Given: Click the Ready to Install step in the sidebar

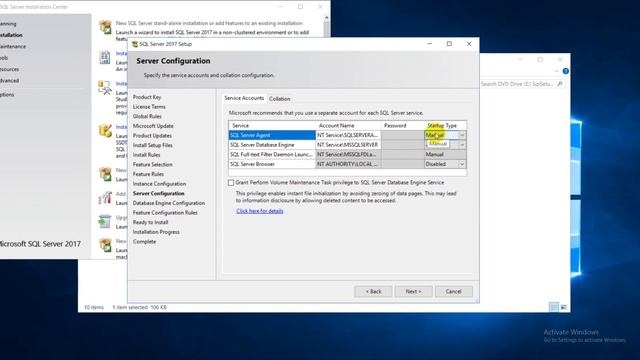Looking at the screenshot, I should click(x=150, y=222).
